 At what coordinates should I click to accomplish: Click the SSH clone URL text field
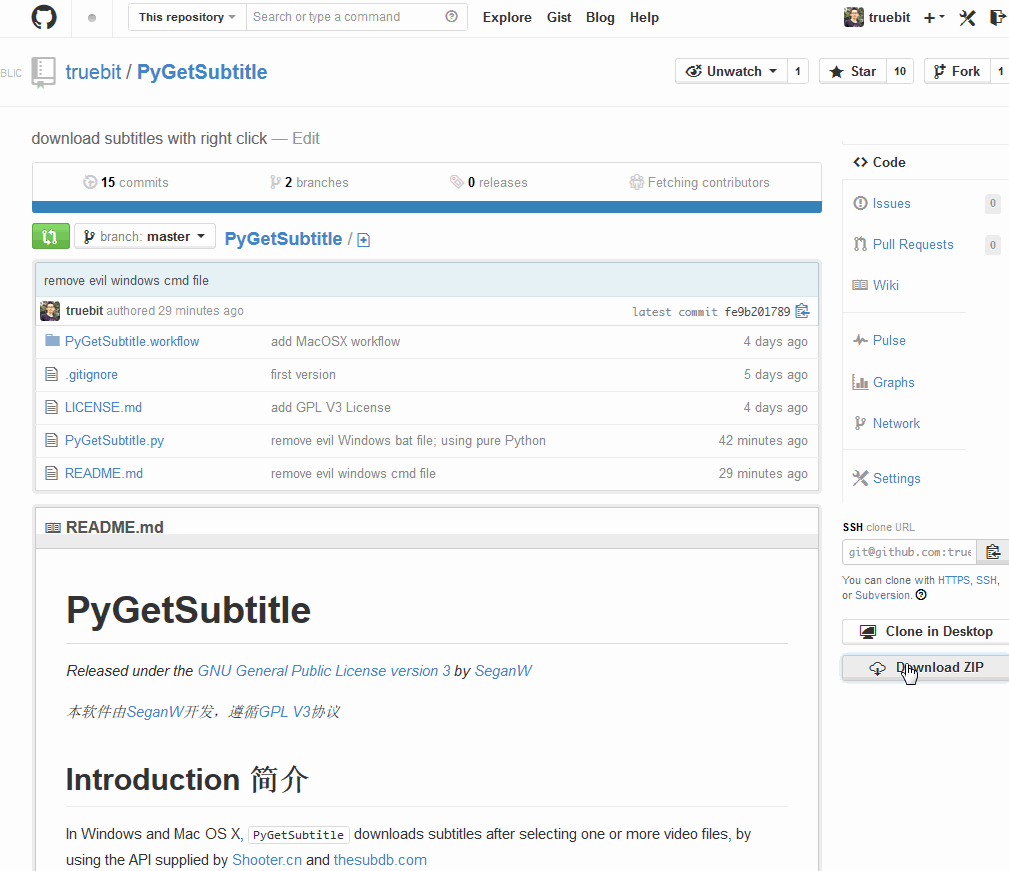[x=909, y=552]
